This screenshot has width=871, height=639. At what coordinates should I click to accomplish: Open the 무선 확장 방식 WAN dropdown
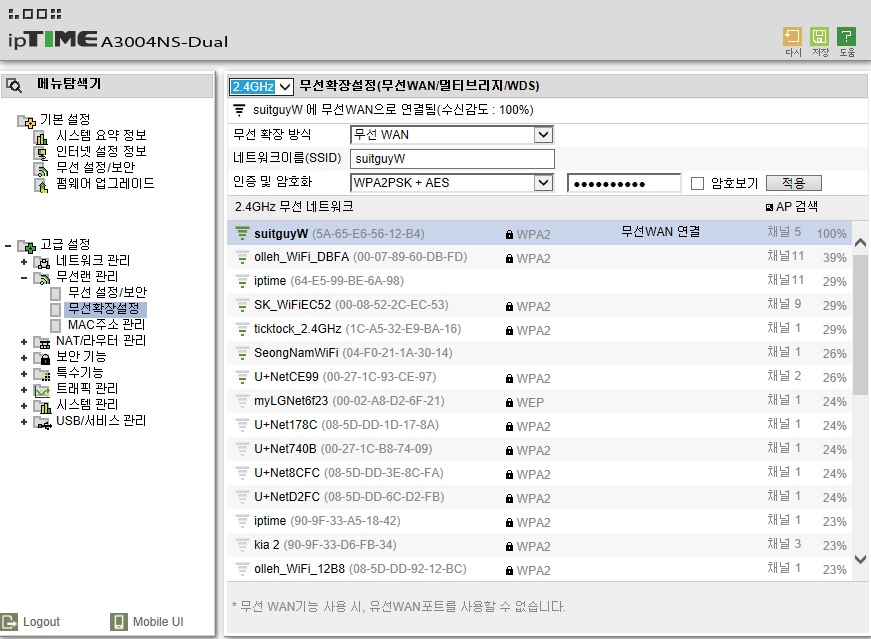point(452,134)
